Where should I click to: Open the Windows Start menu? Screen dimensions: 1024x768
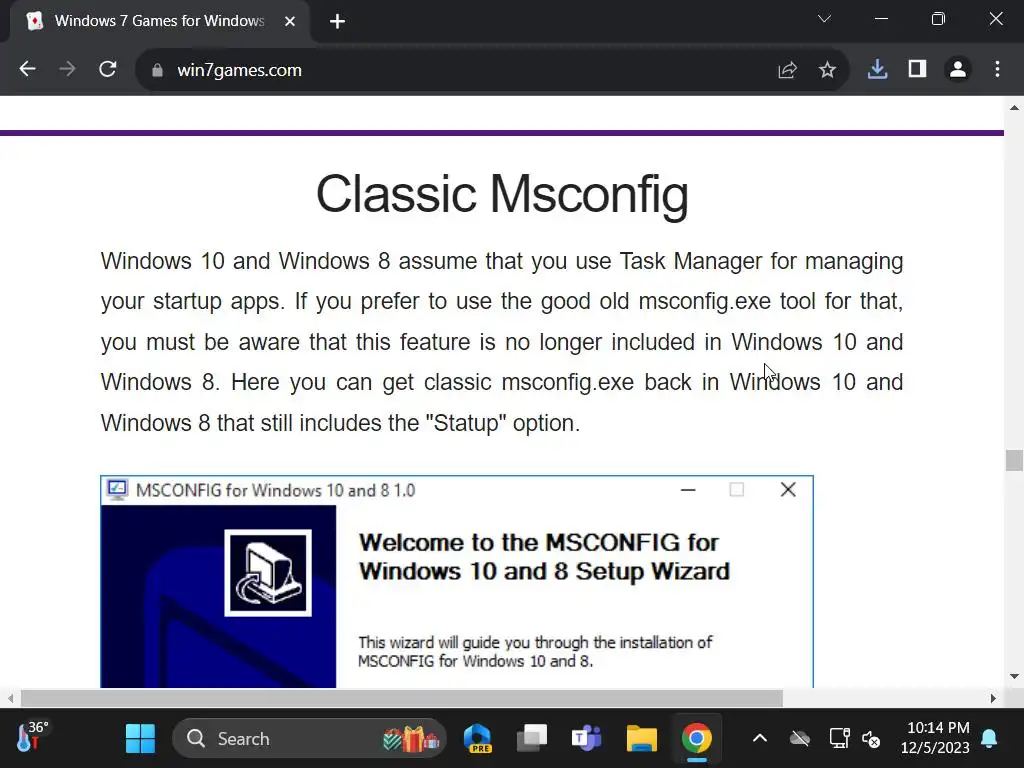click(x=140, y=739)
